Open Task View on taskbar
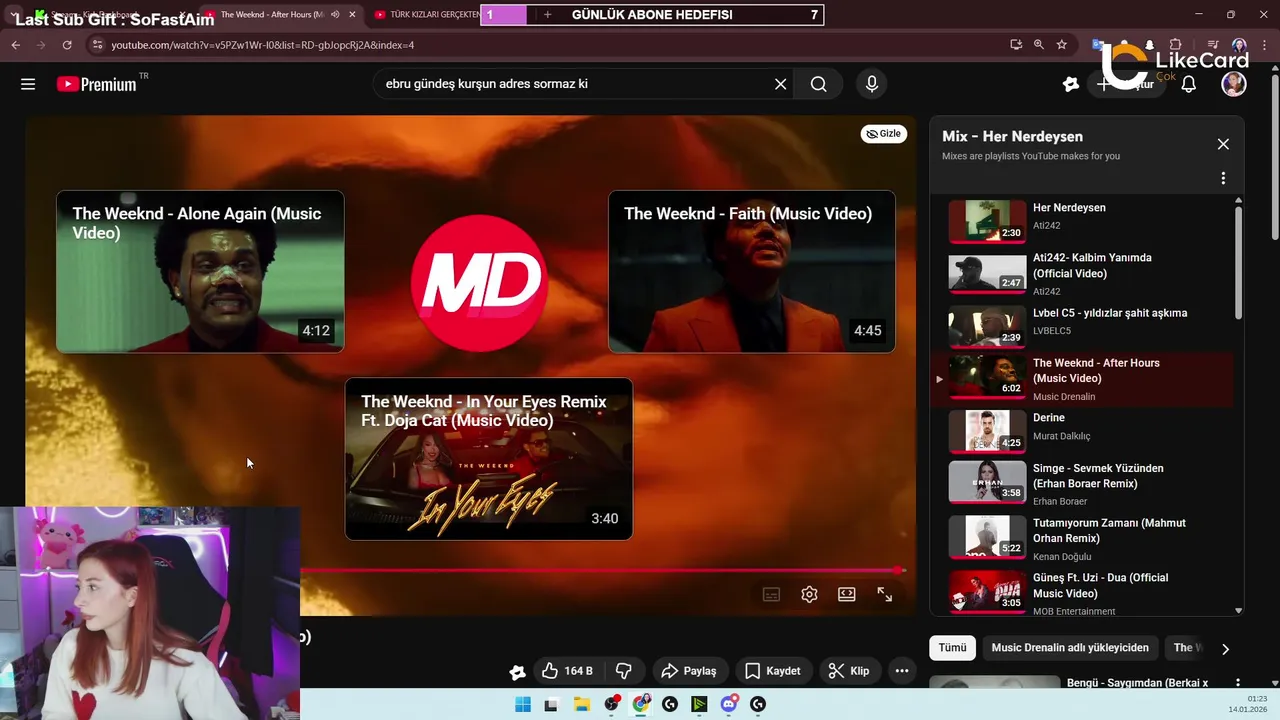 click(x=551, y=704)
